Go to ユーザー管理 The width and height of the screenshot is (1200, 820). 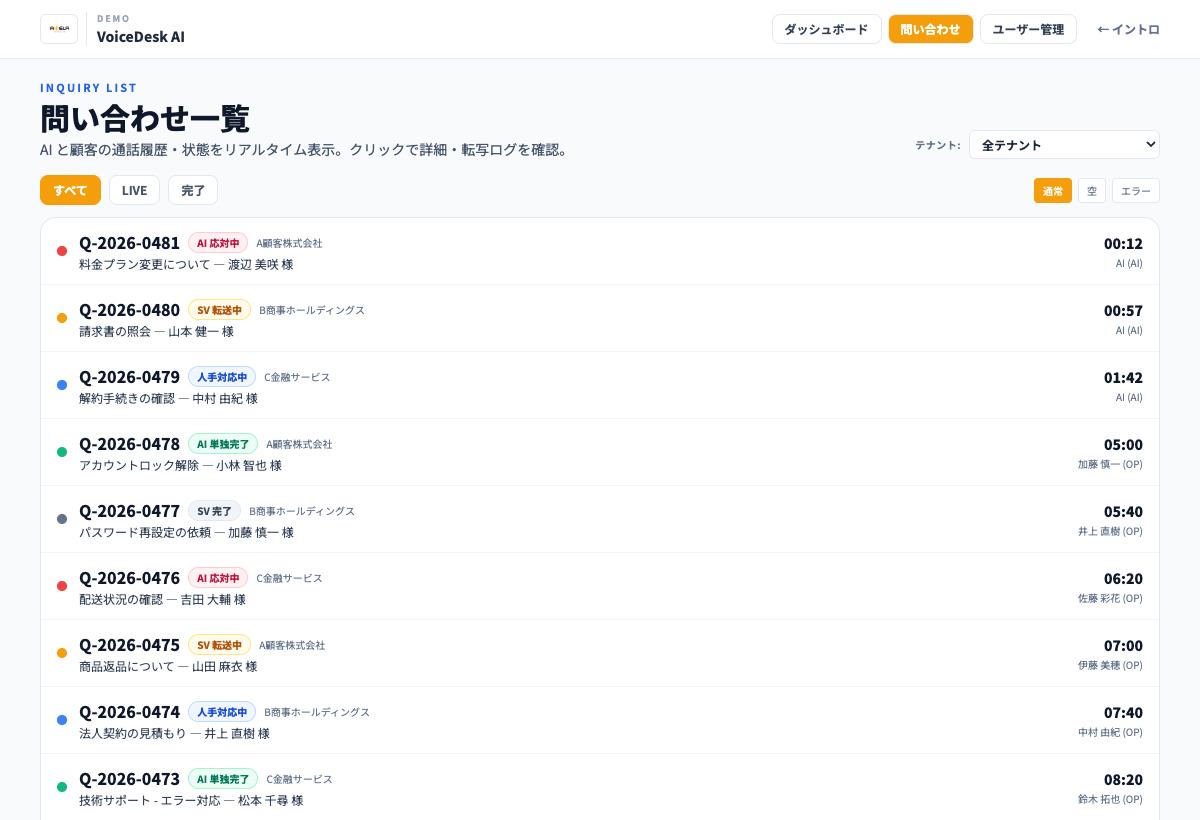click(1028, 29)
